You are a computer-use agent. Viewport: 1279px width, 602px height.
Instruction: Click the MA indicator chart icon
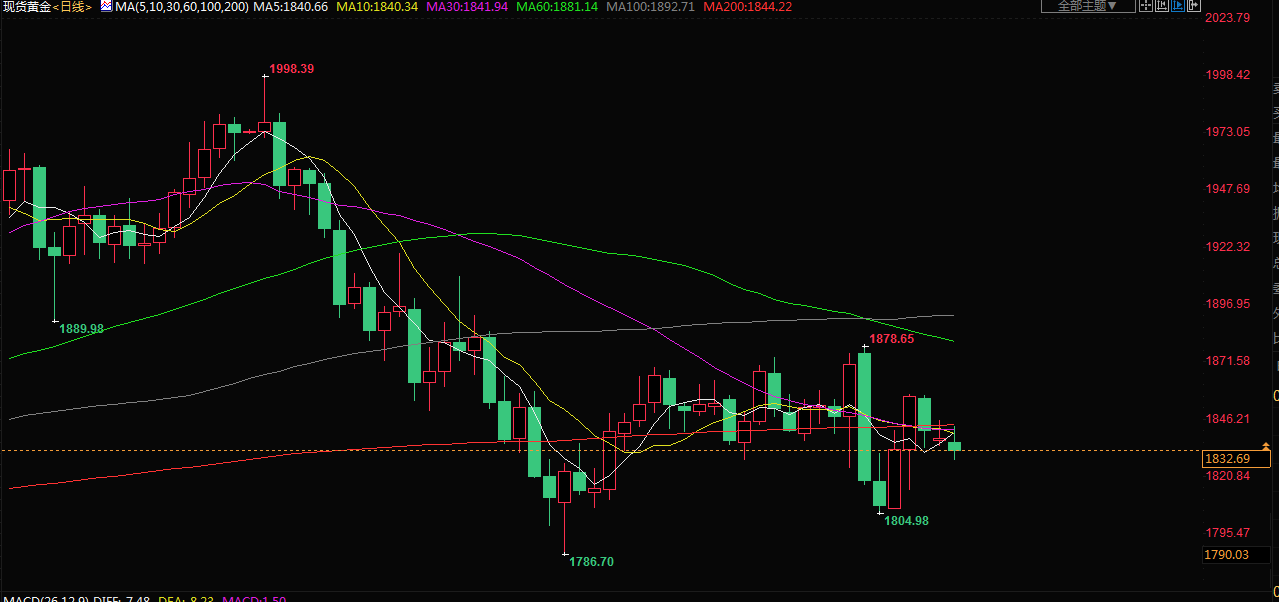tap(106, 7)
